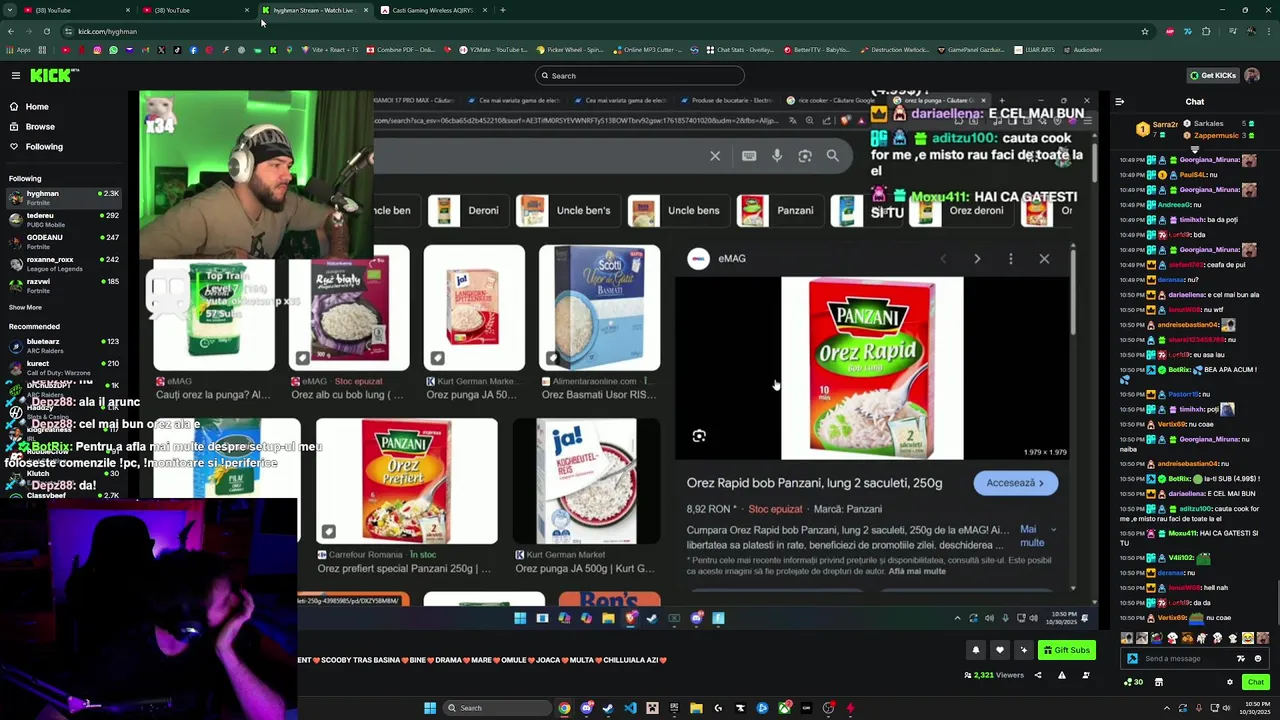Screen dimensions: 1280x720
Task: Open the emote picker in chat input
Action: pos(1257,658)
